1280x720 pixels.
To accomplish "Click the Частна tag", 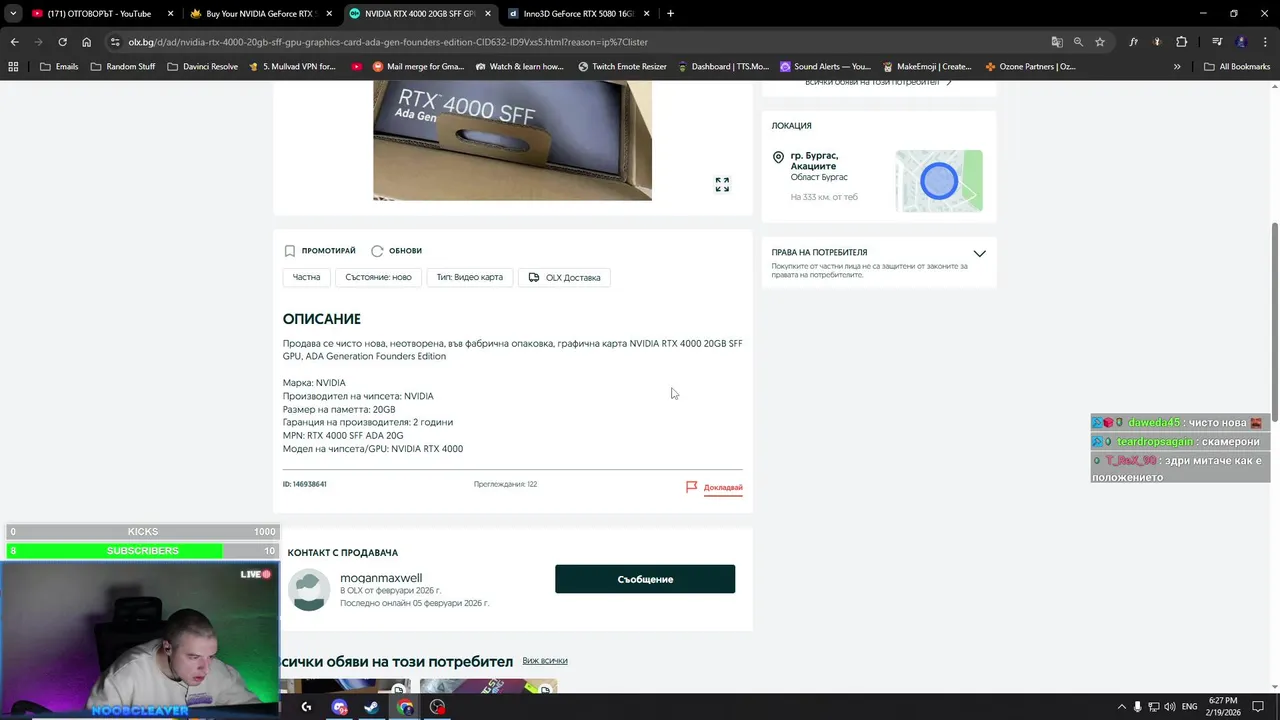I will click(x=307, y=277).
